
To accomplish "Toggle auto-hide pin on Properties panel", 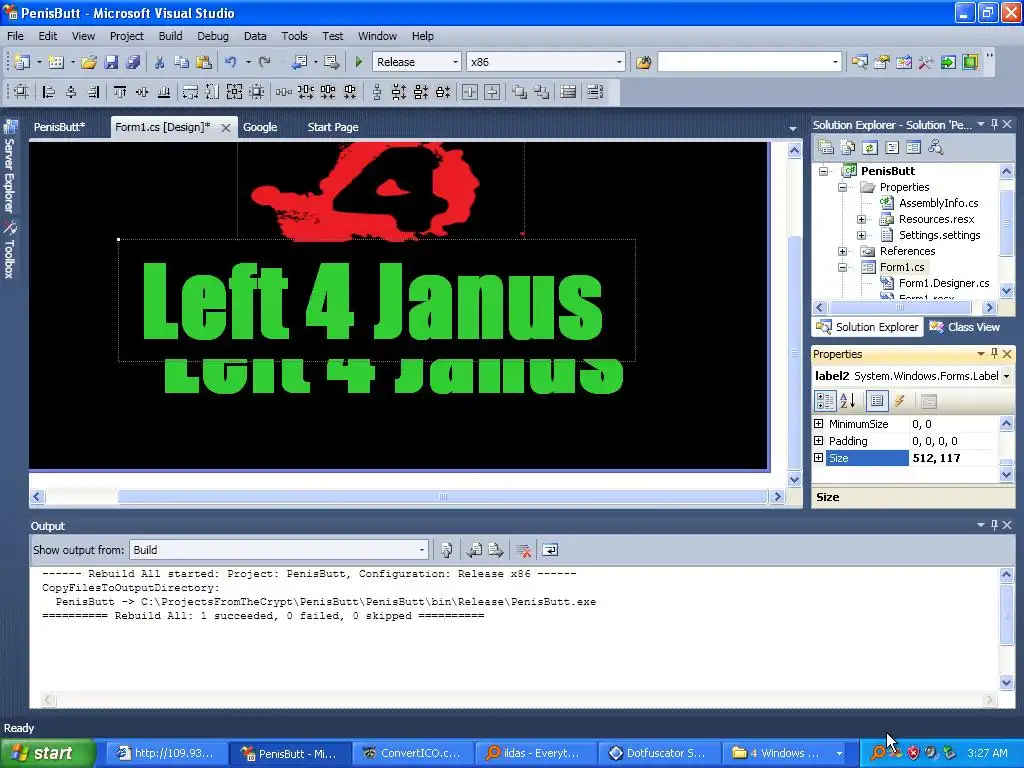I will (x=994, y=353).
